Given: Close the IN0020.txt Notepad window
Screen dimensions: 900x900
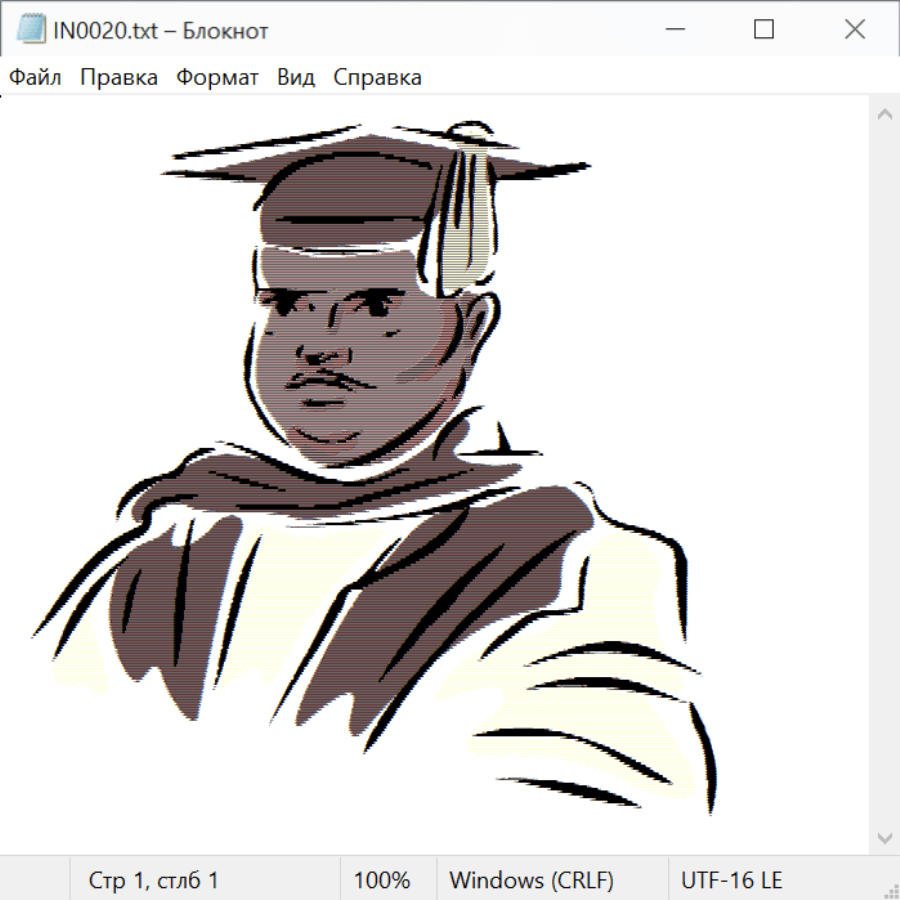Looking at the screenshot, I should tap(854, 30).
